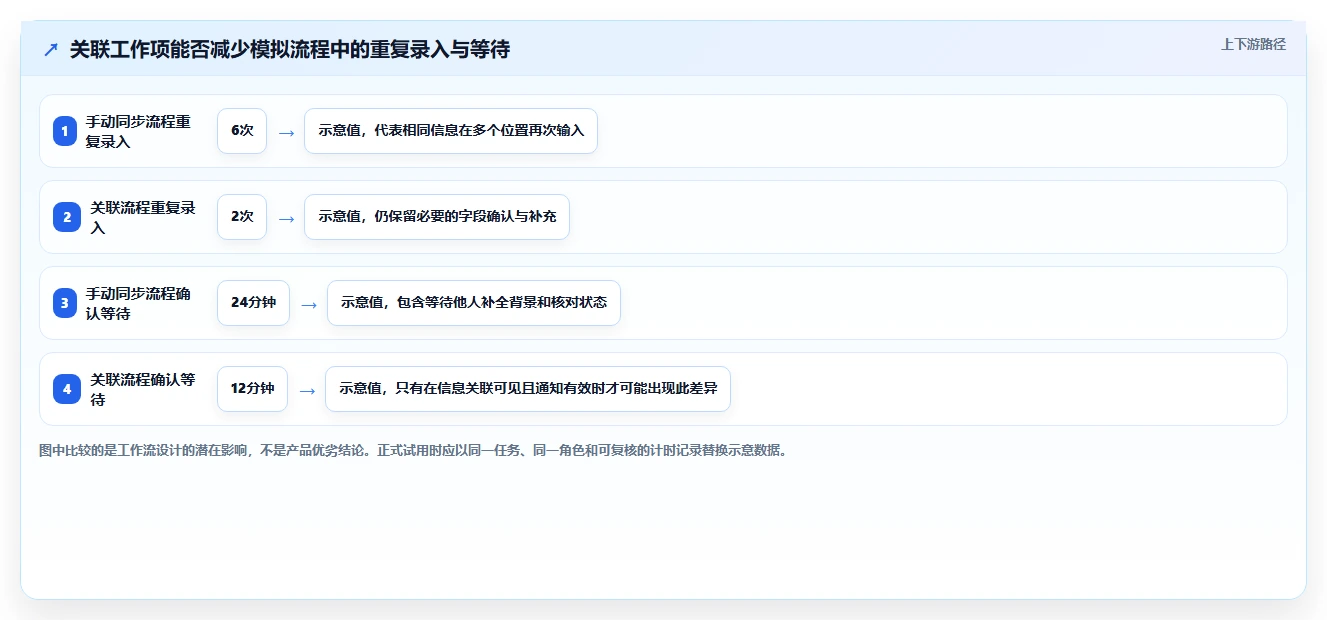The image size is (1327, 620).
Task: Click step number badge 1
Action: point(65,131)
